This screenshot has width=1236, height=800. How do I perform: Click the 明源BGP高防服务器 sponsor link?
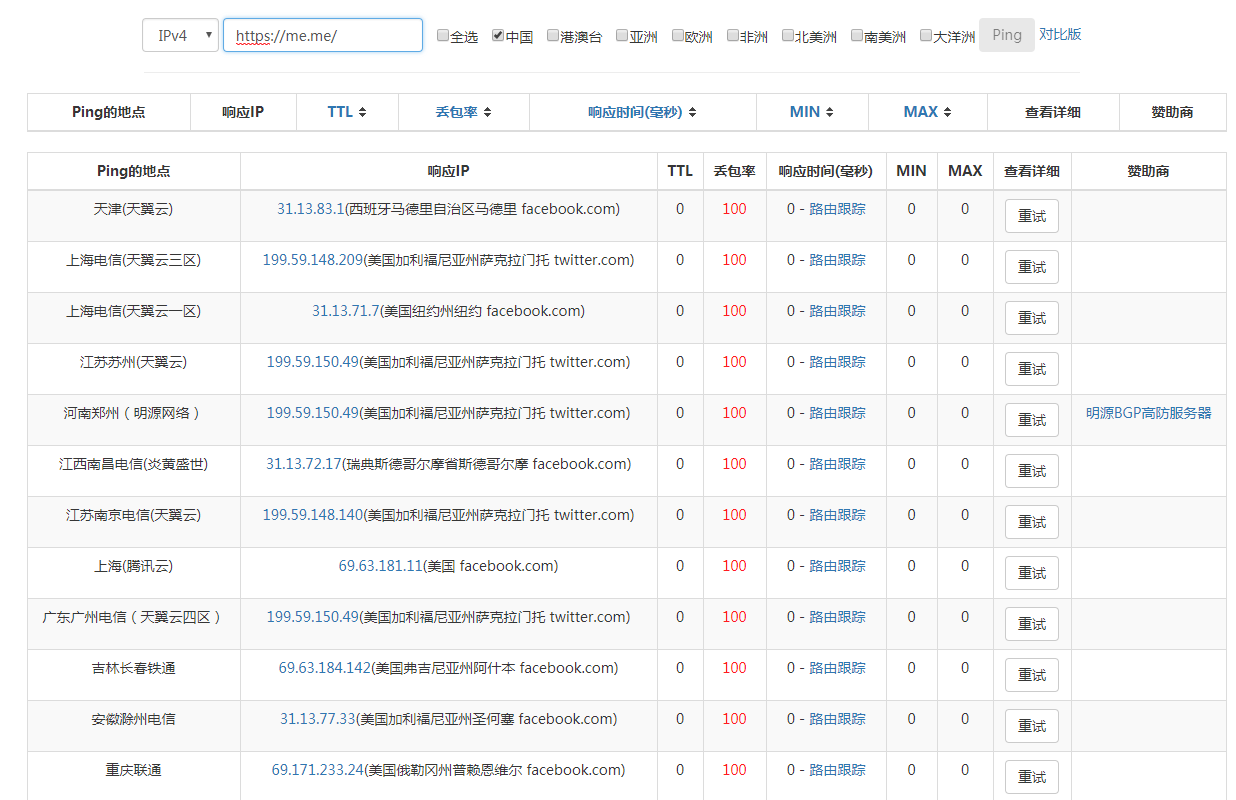[1148, 412]
